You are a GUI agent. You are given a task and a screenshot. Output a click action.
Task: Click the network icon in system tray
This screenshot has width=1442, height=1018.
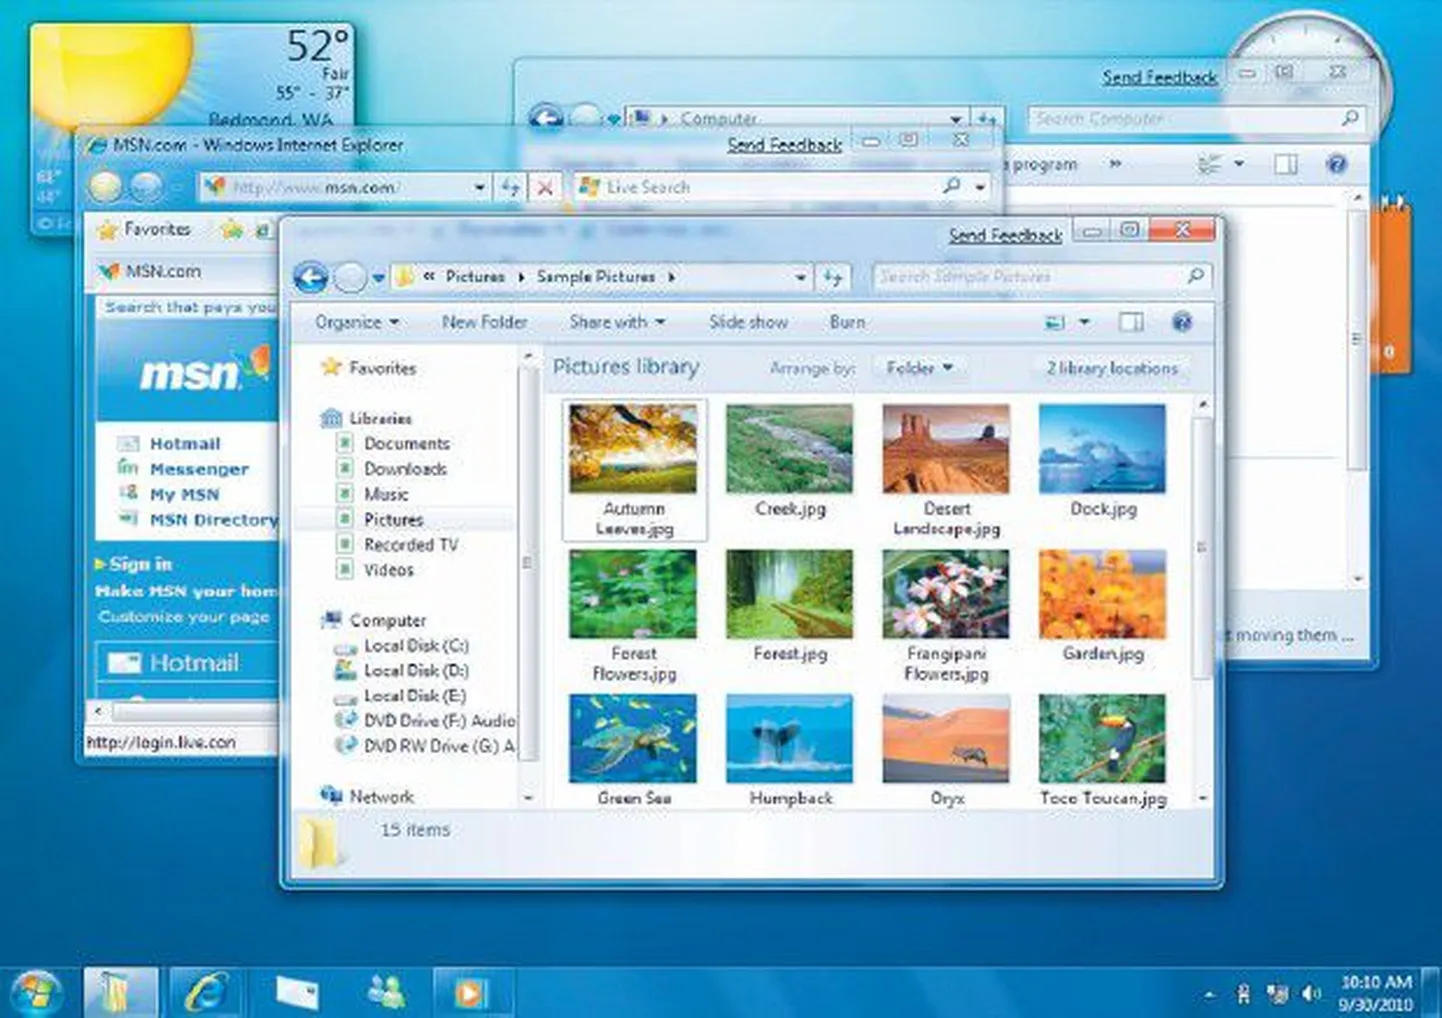(1277, 994)
